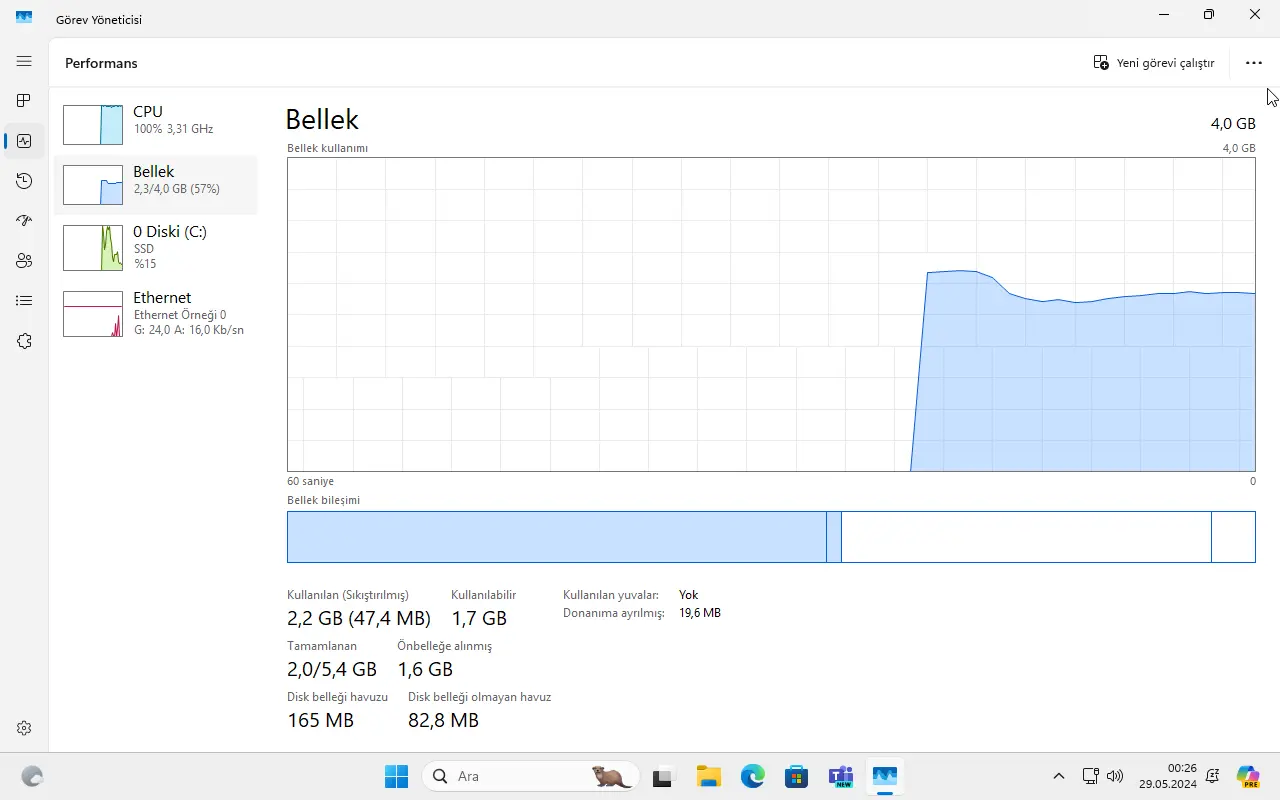Click the '1,6 GB' cached value
The width and height of the screenshot is (1280, 800).
pyautogui.click(x=425, y=669)
